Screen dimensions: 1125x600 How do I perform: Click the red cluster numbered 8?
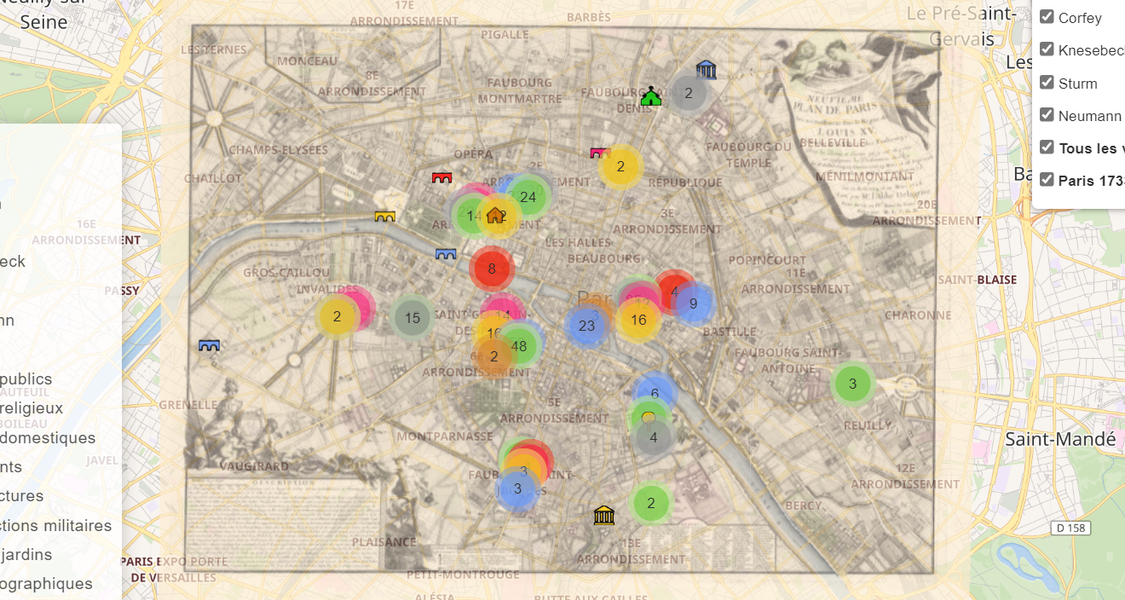(x=491, y=269)
